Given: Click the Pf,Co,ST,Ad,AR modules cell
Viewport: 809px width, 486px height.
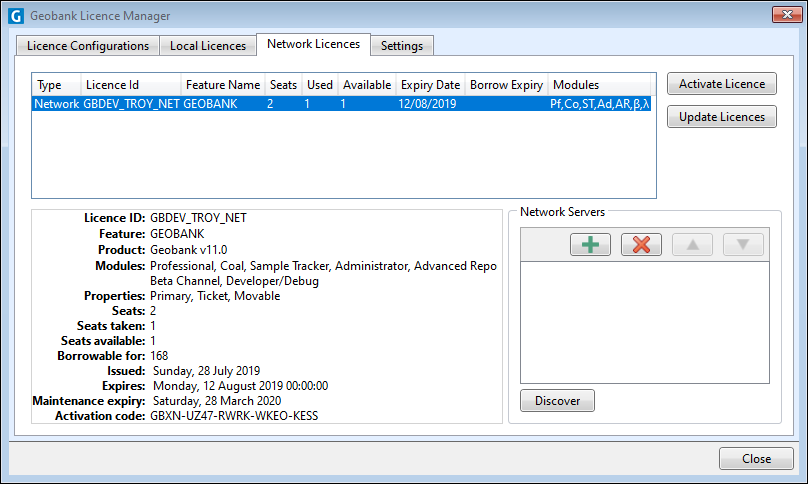Looking at the screenshot, I should click(x=599, y=104).
